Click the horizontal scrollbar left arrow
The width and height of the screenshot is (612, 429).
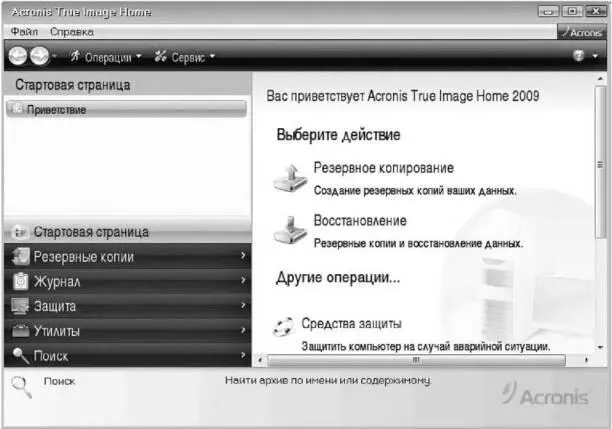point(260,360)
